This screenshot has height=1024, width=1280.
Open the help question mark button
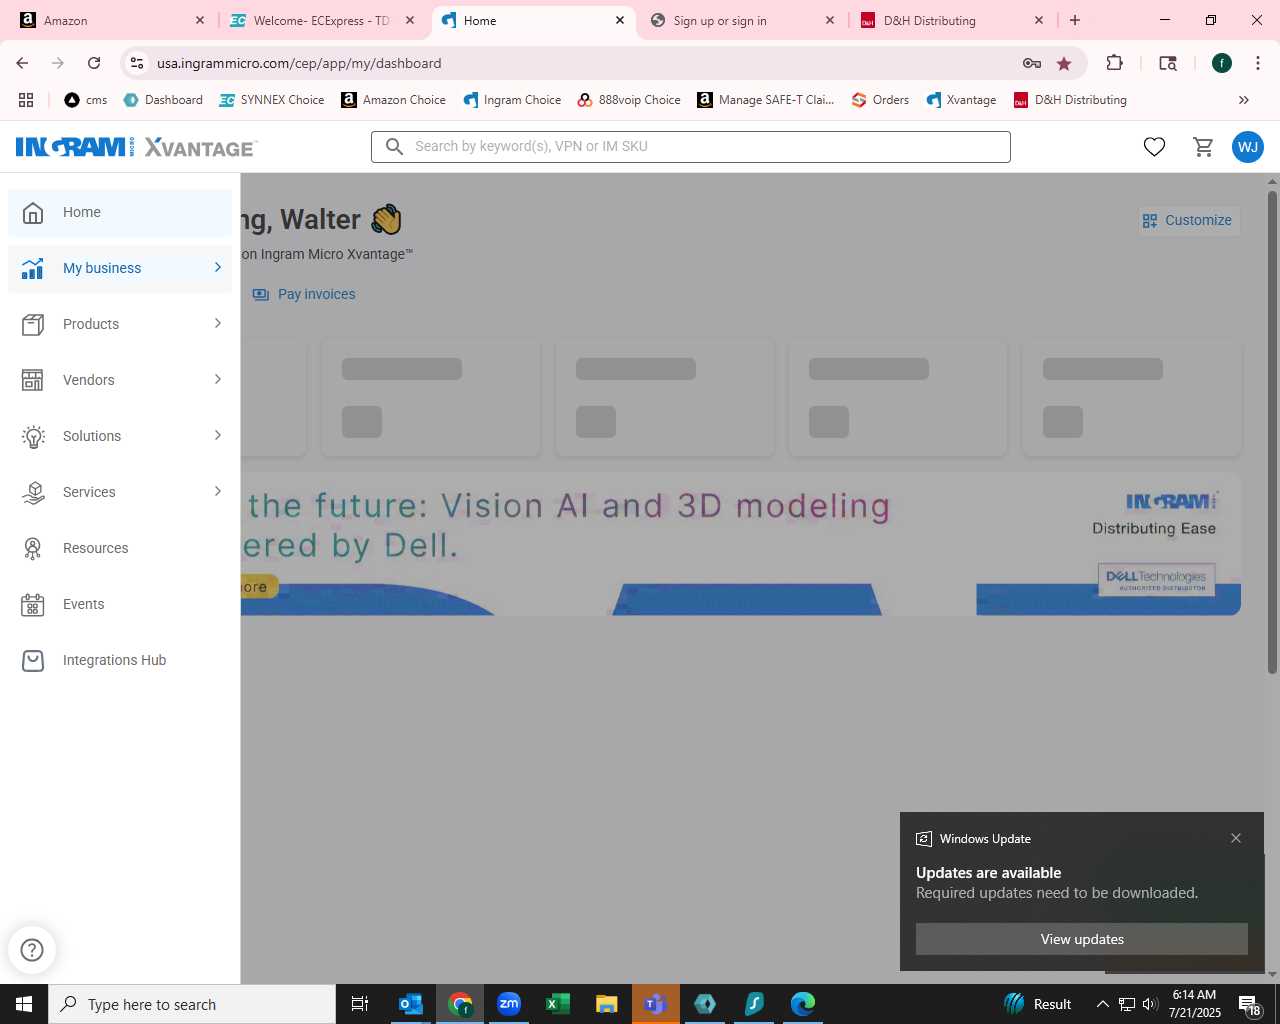tap(32, 950)
